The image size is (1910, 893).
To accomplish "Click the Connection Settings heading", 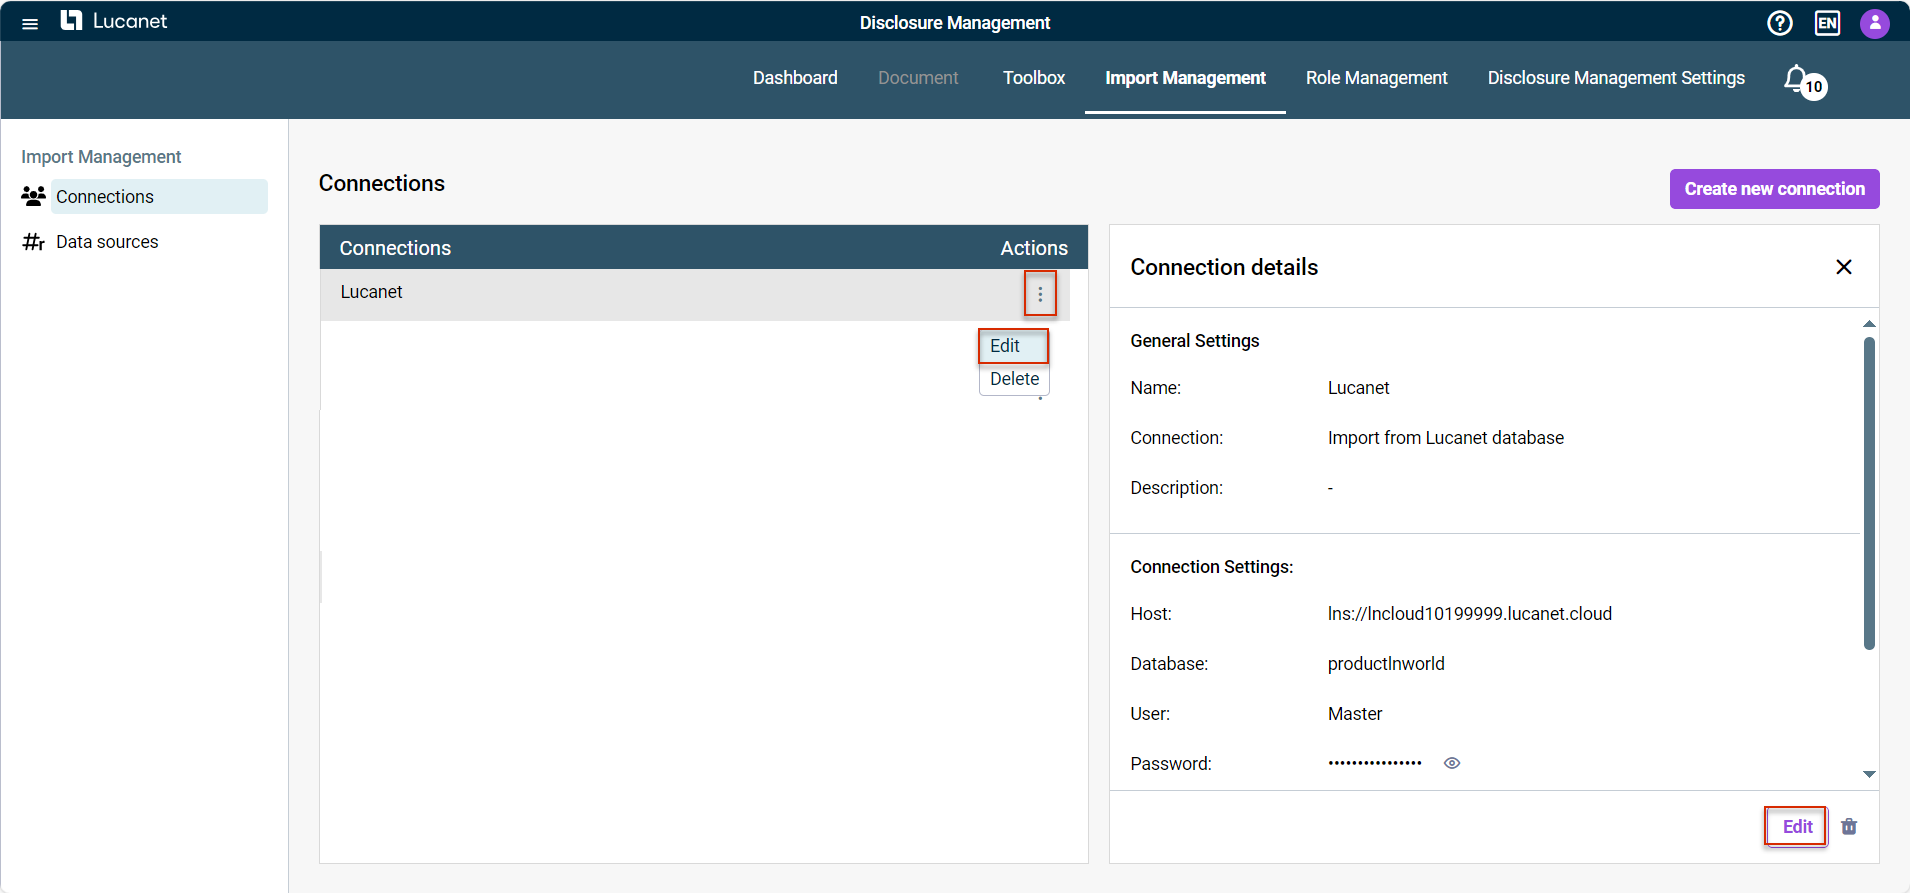I will tap(1212, 567).
